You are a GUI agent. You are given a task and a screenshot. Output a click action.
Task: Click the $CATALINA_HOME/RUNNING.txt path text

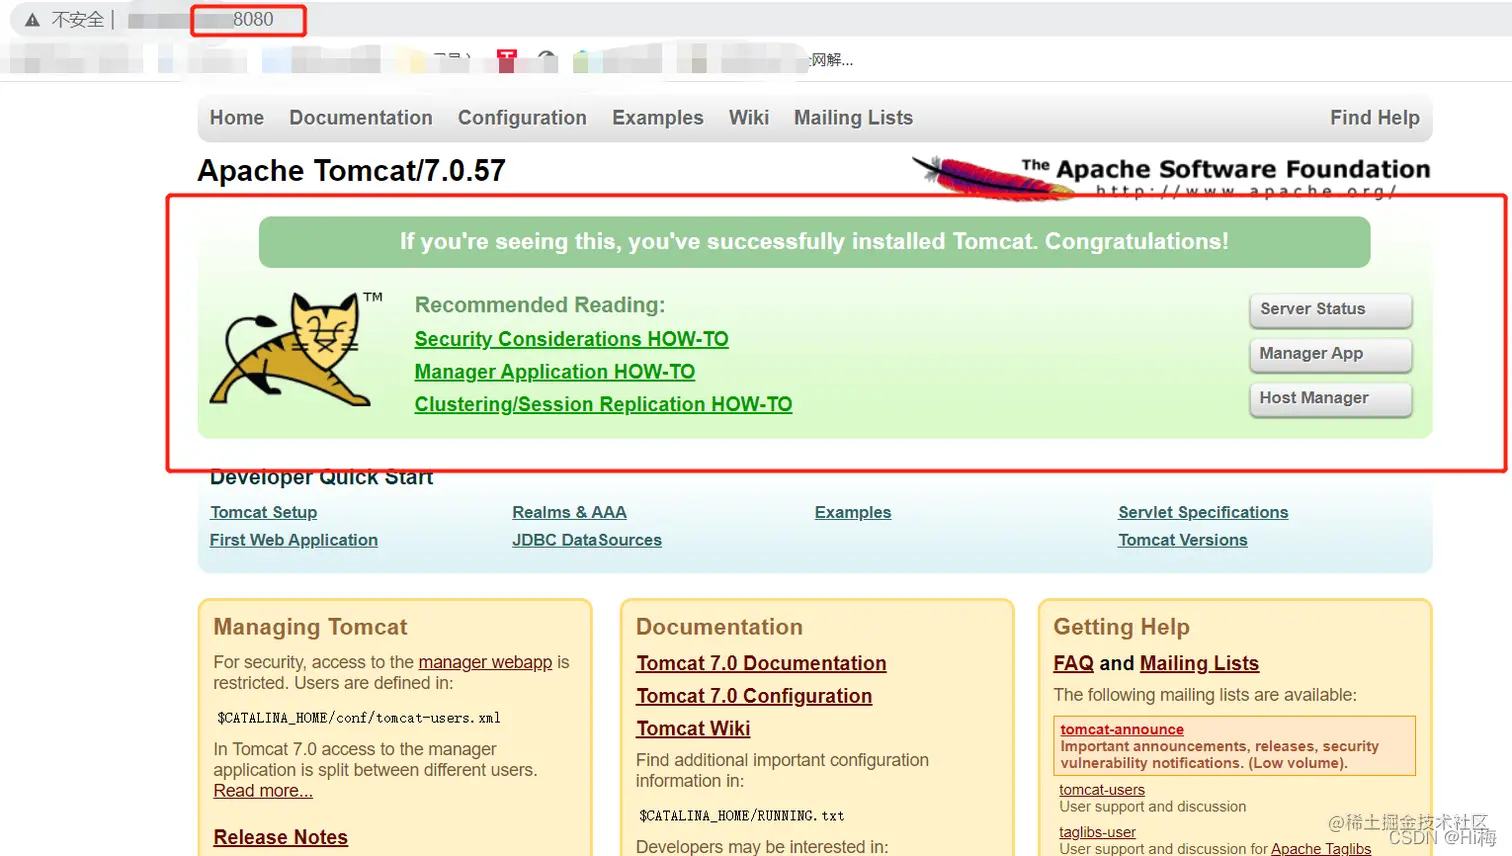tap(742, 816)
